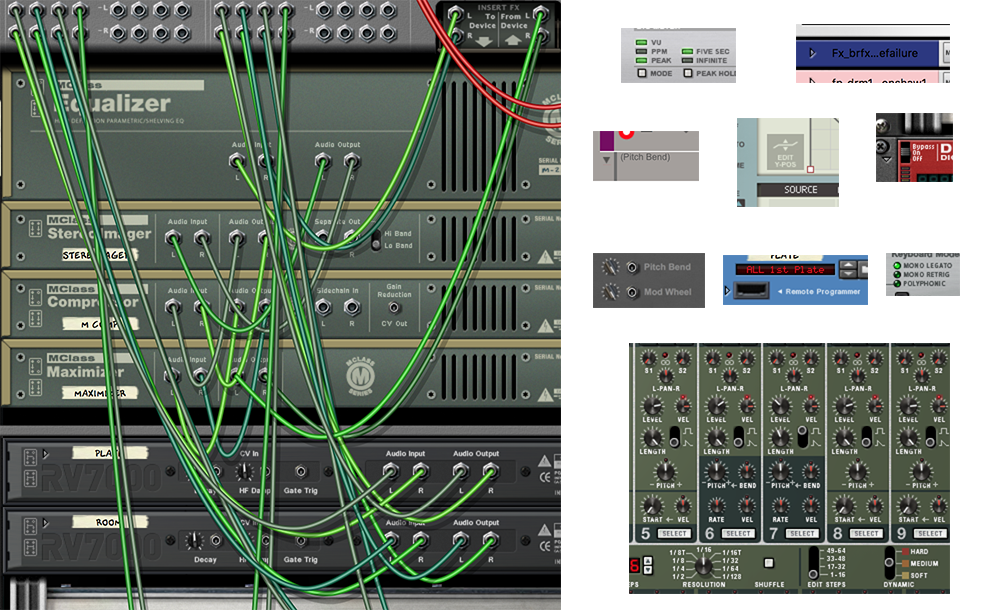Select previous patch with down arrow button
The height and width of the screenshot is (610, 1000).
(848, 274)
